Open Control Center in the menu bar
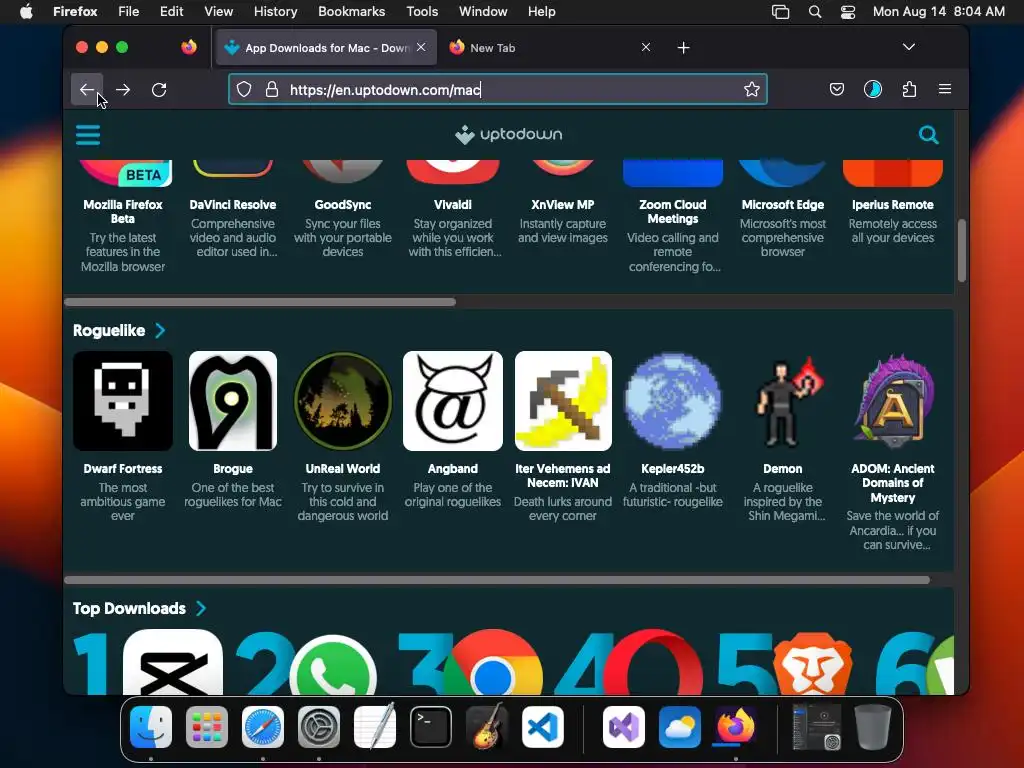 (x=848, y=12)
